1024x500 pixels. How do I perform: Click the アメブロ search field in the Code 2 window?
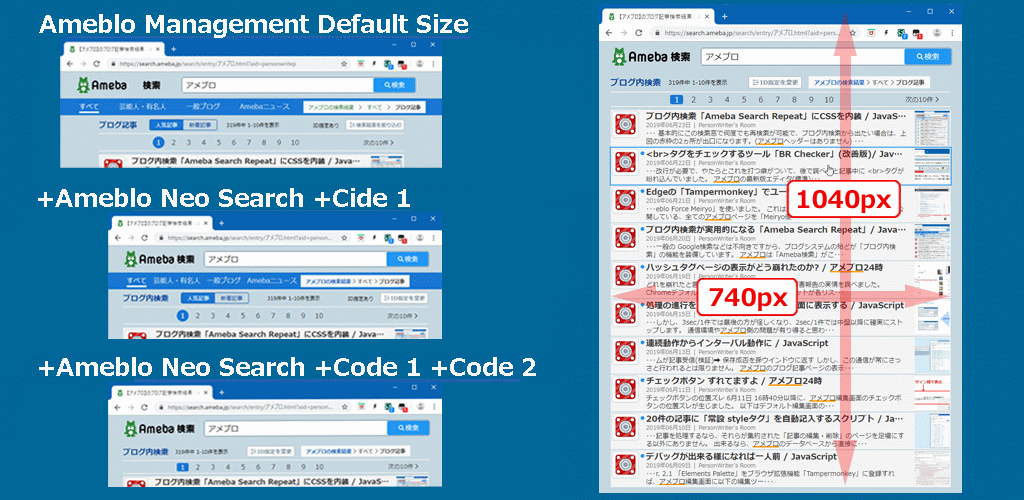pyautogui.click(x=295, y=429)
